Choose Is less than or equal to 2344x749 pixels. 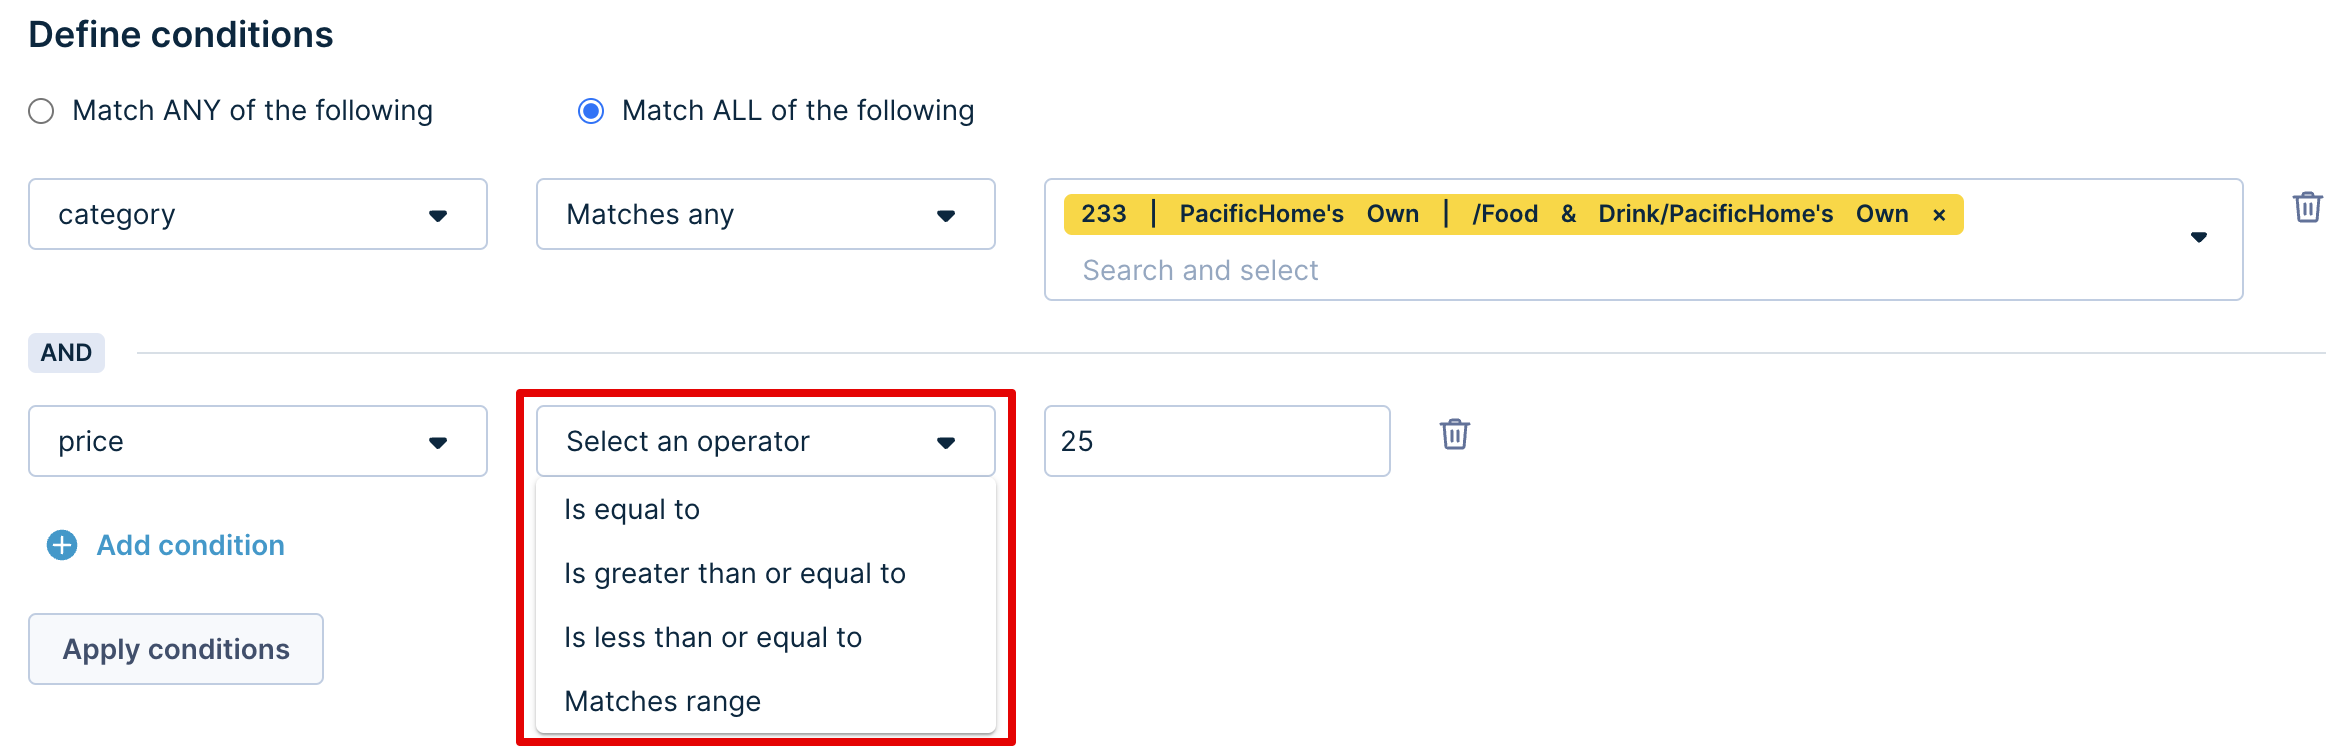click(x=766, y=638)
